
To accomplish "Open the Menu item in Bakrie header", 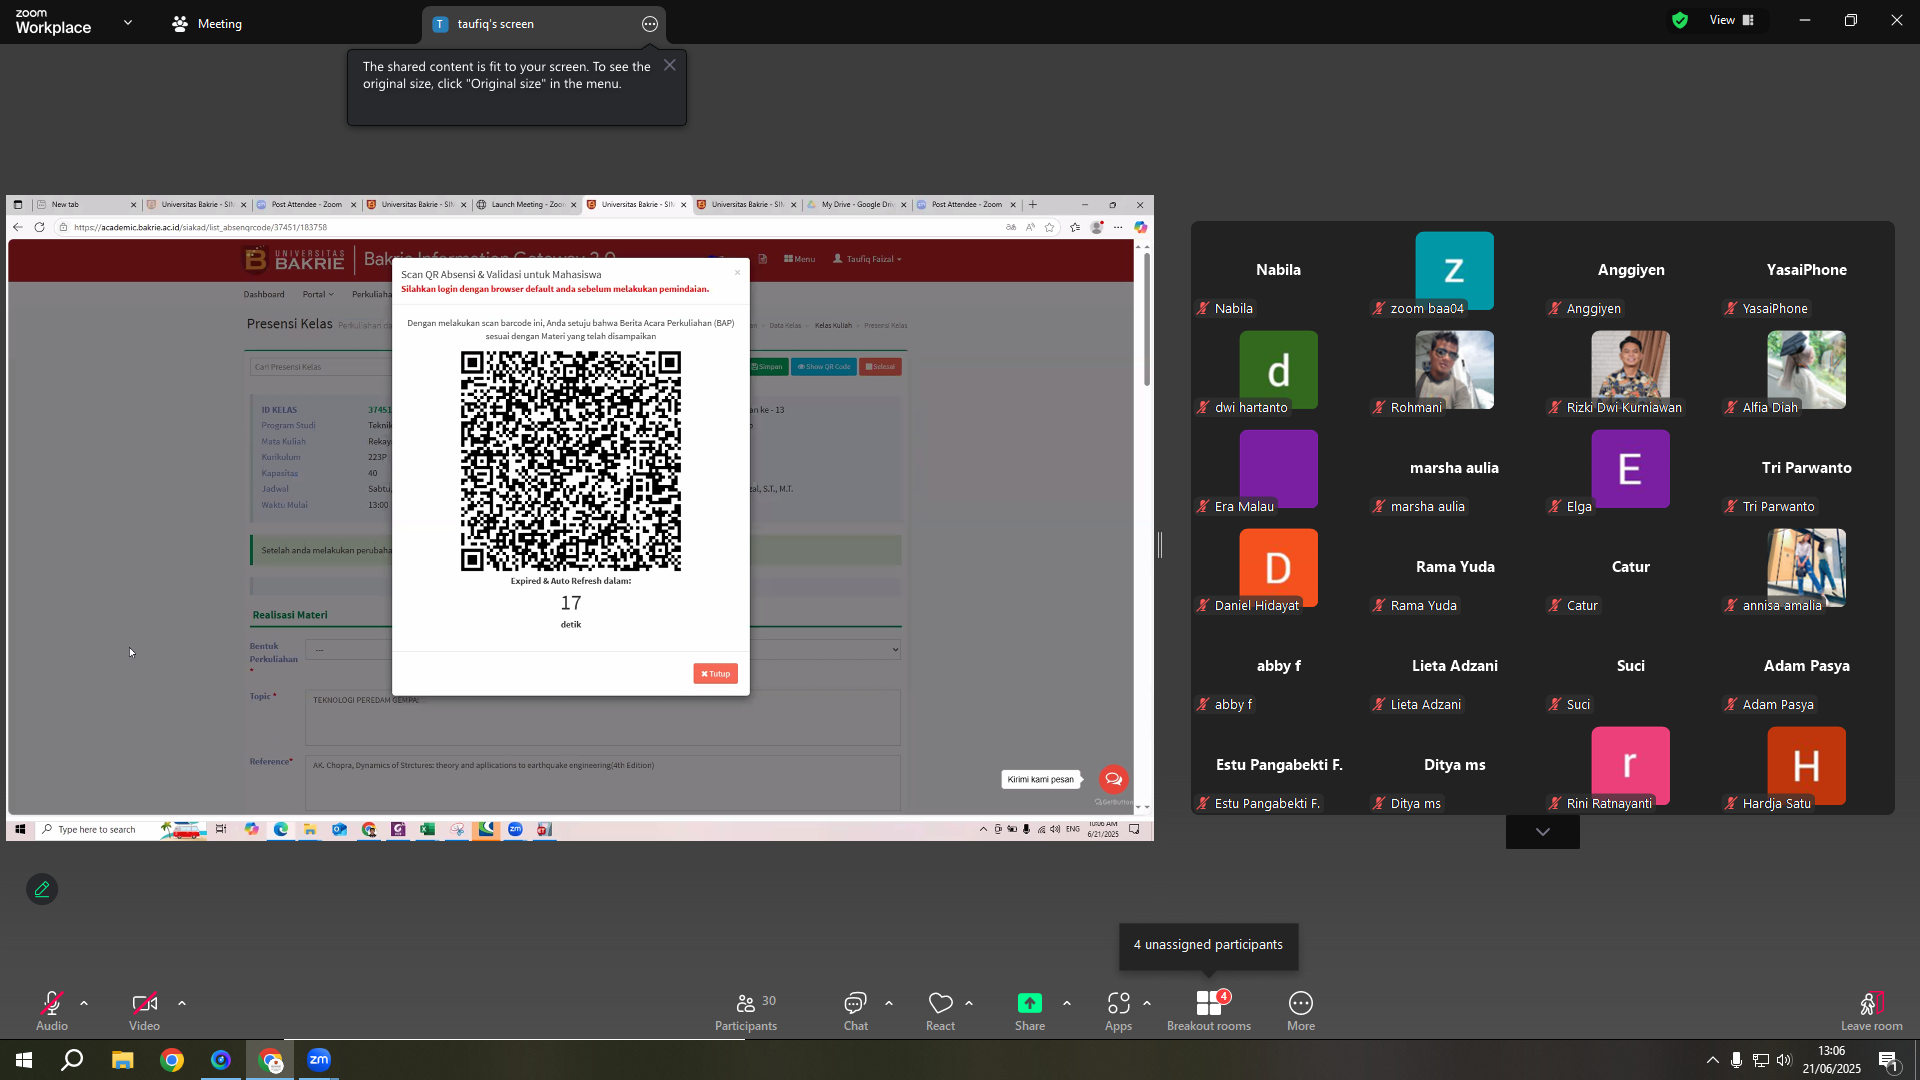I will coord(799,259).
